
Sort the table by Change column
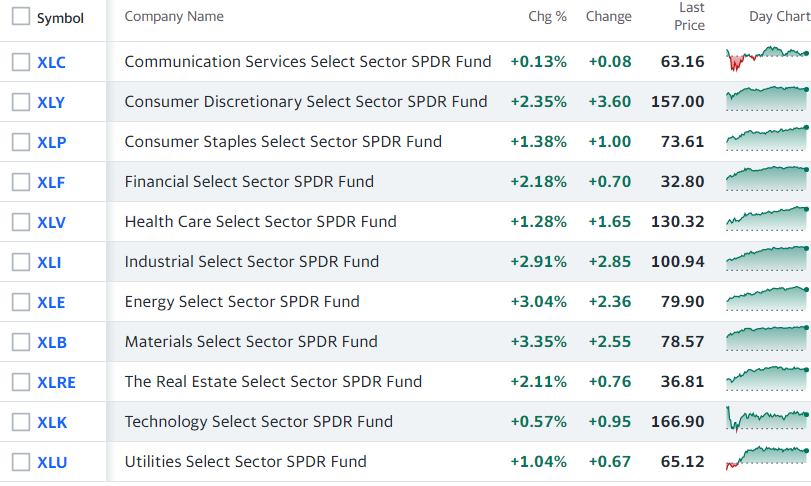pos(608,17)
